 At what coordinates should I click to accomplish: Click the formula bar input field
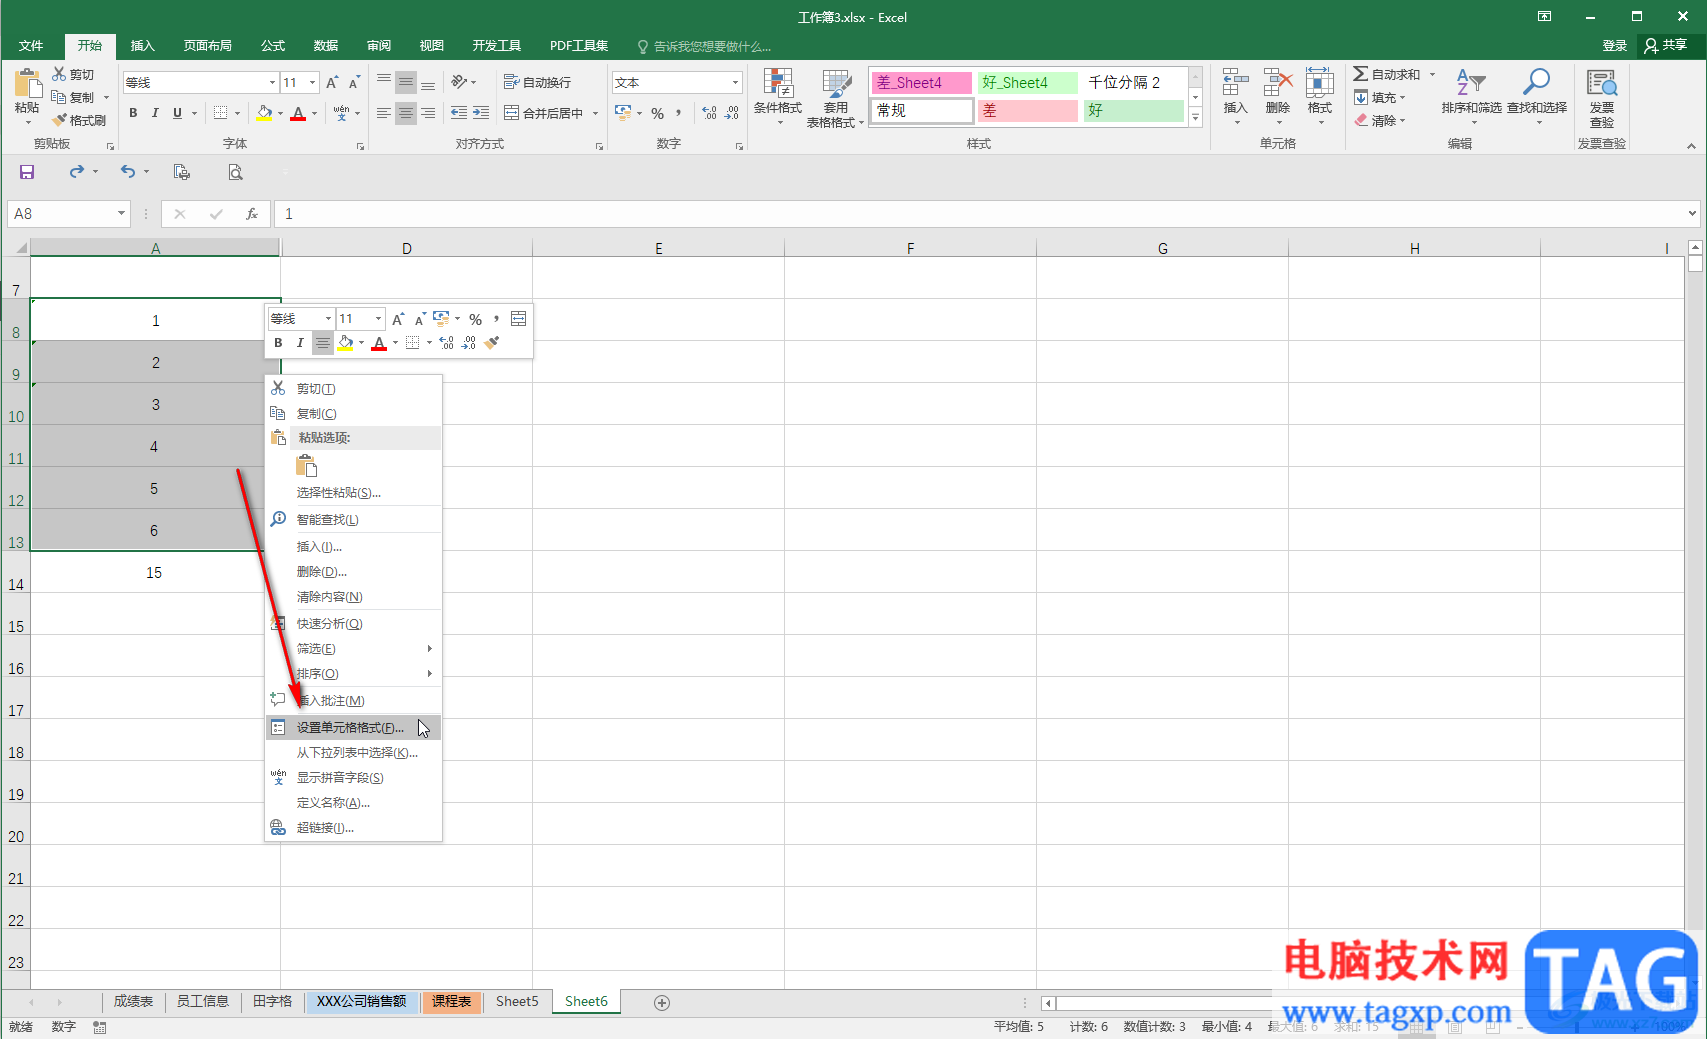[x=980, y=213]
